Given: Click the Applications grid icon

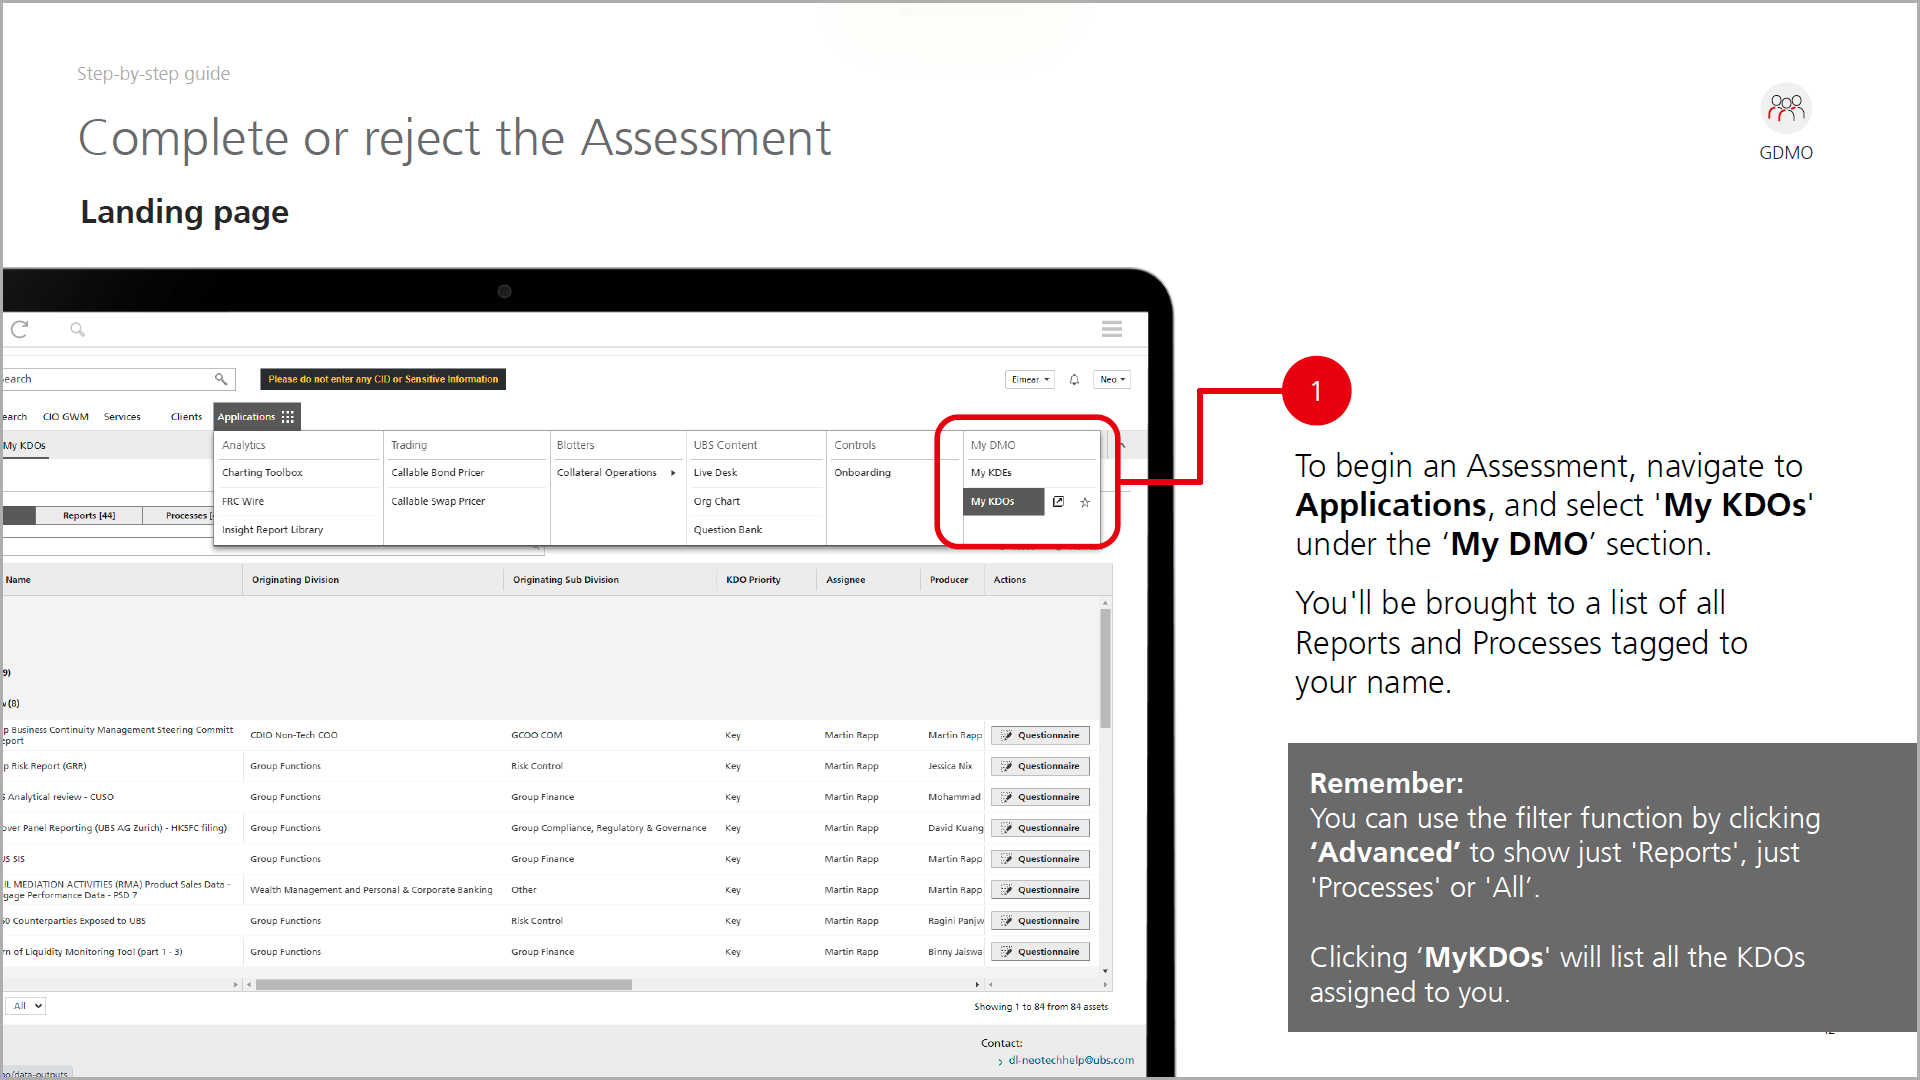Looking at the screenshot, I should (288, 417).
